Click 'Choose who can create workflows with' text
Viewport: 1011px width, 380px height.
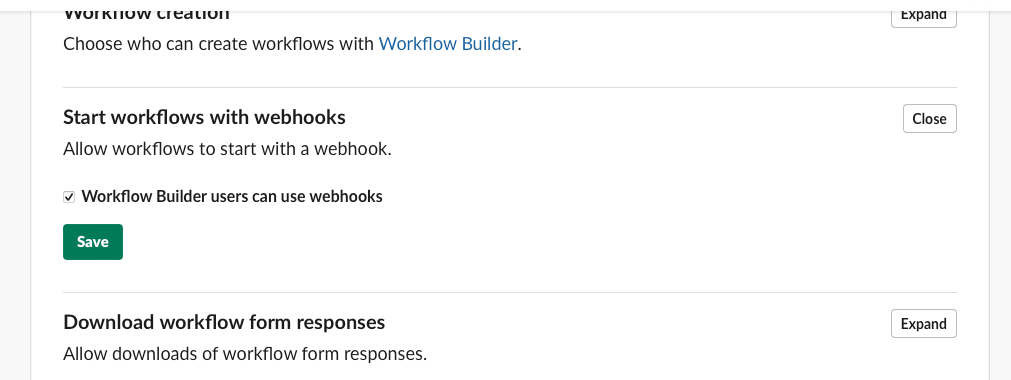click(219, 44)
